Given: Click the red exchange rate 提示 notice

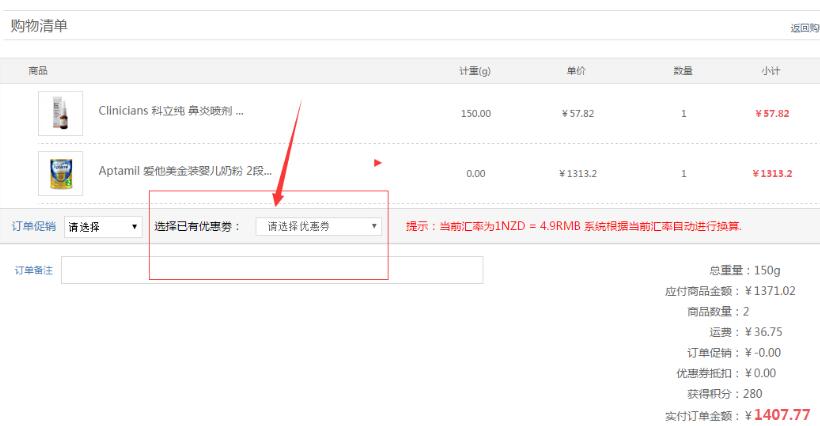Looking at the screenshot, I should coord(574,226).
